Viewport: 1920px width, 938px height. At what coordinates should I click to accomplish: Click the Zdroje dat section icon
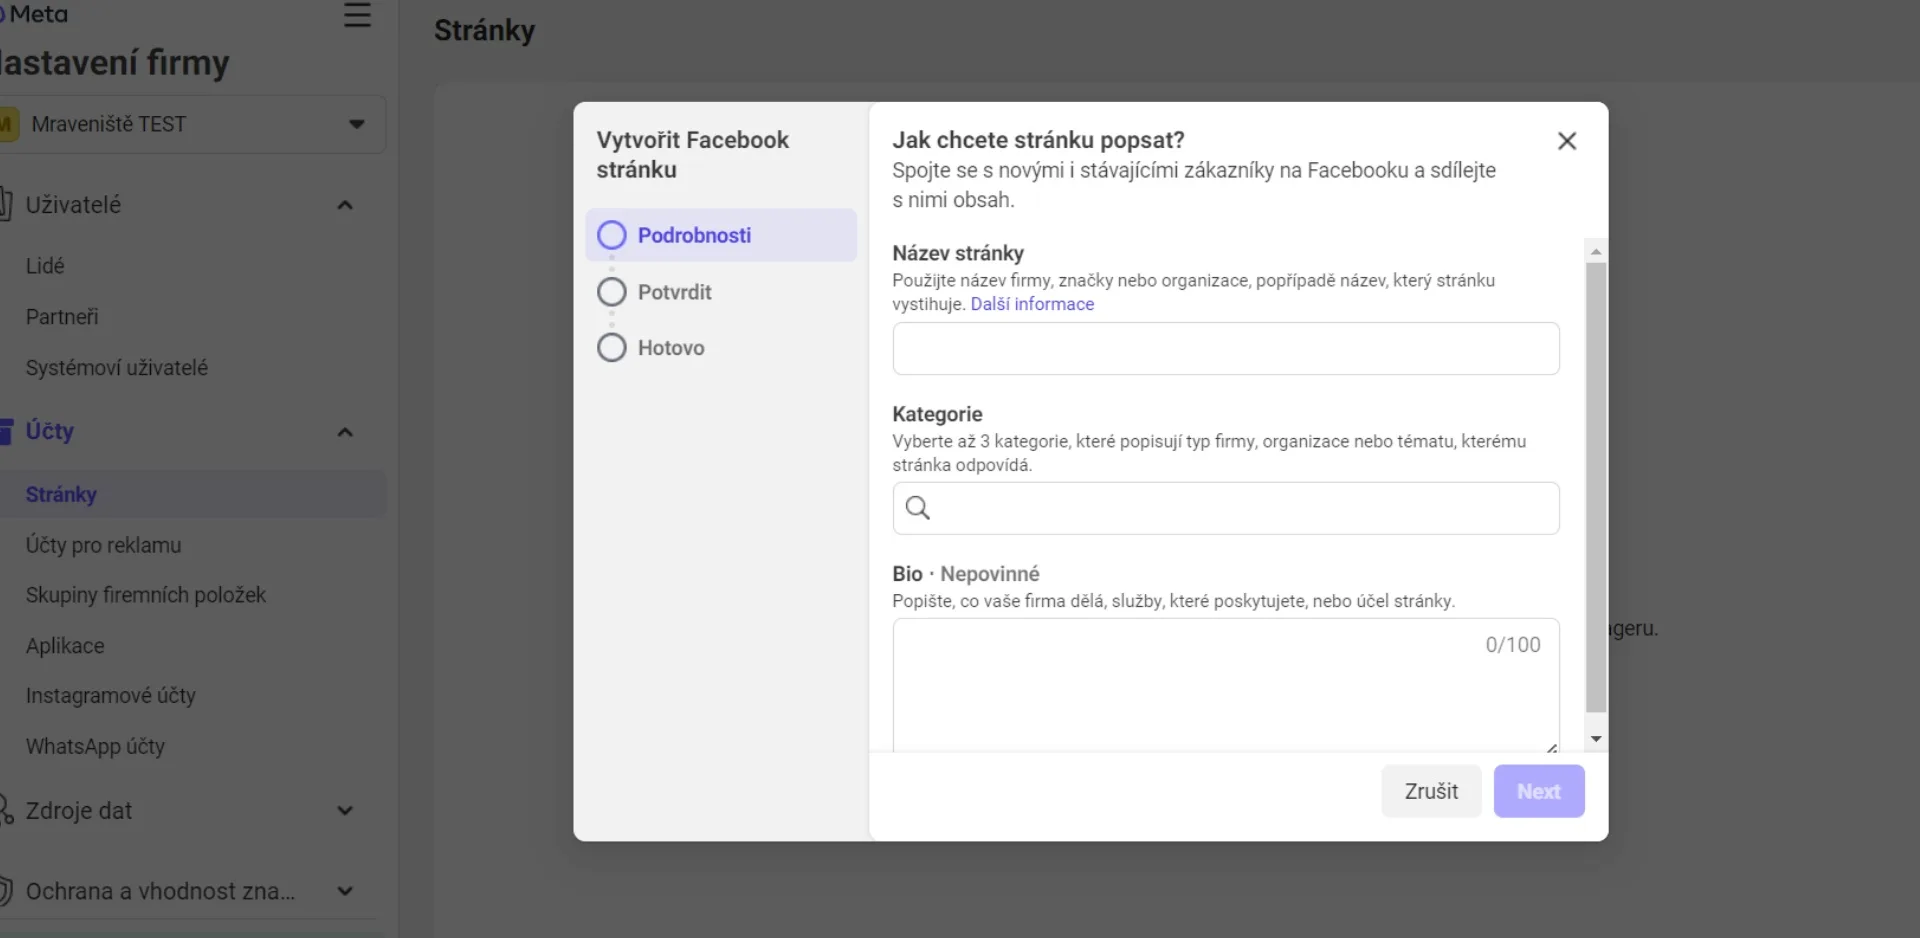(x=6, y=811)
